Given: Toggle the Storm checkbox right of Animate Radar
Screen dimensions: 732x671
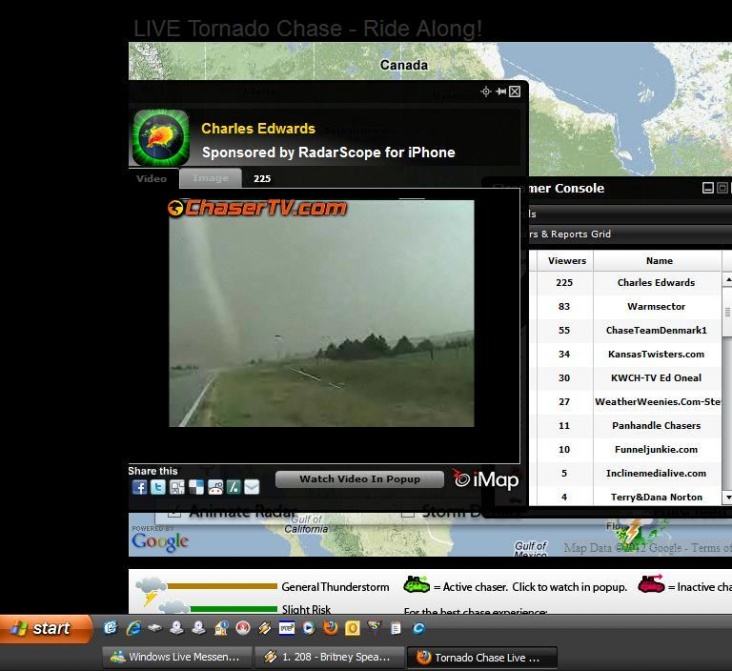Looking at the screenshot, I should click(x=408, y=512).
